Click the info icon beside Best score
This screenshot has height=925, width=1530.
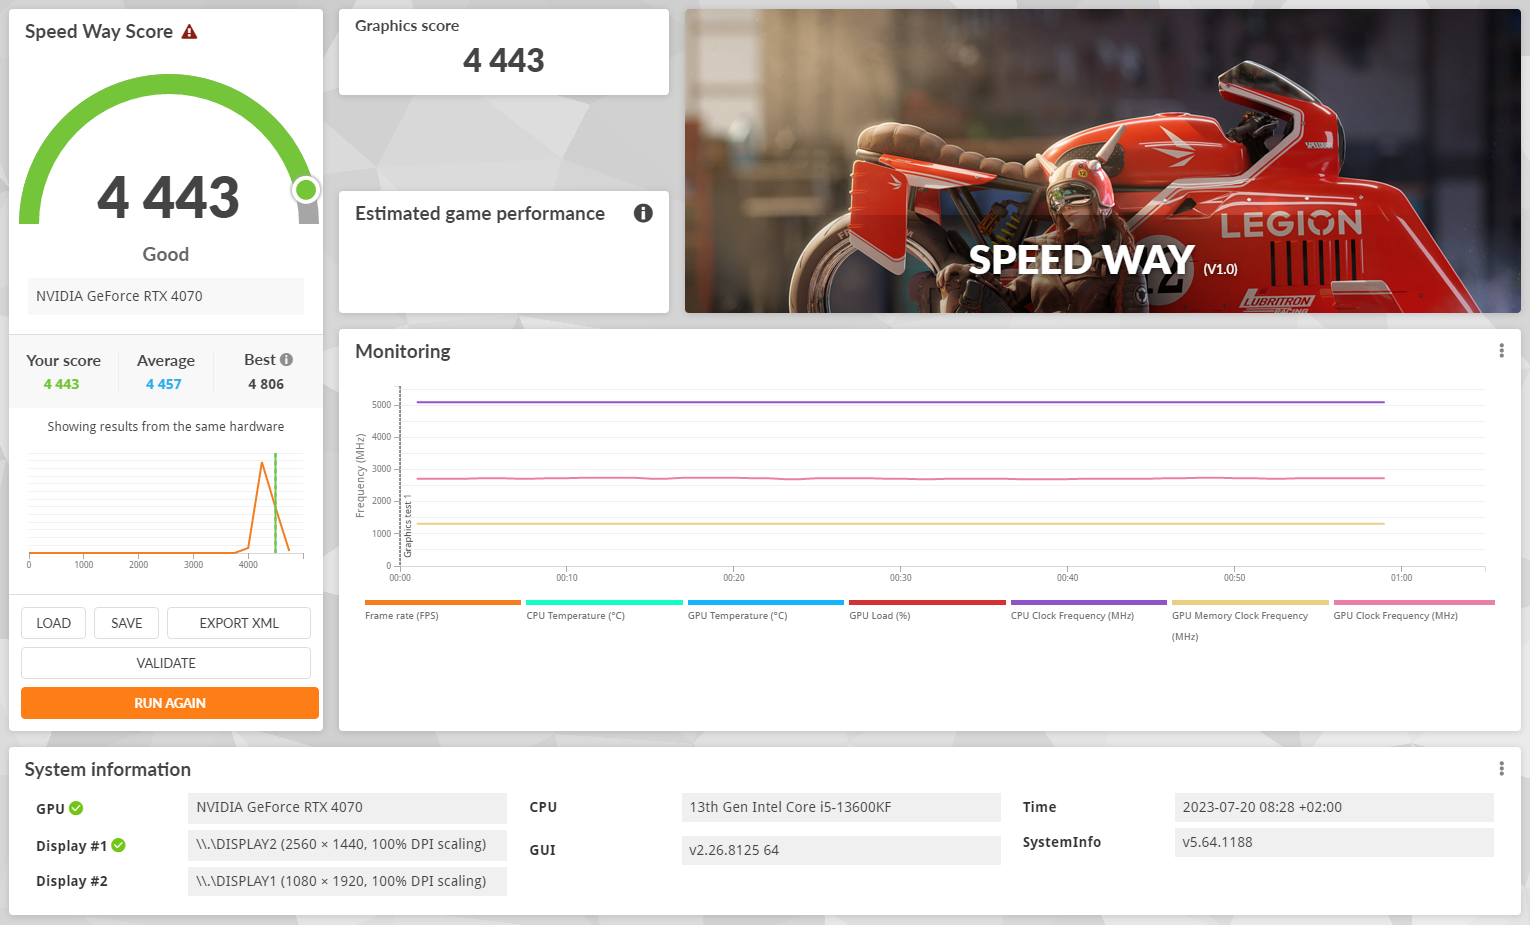(286, 359)
